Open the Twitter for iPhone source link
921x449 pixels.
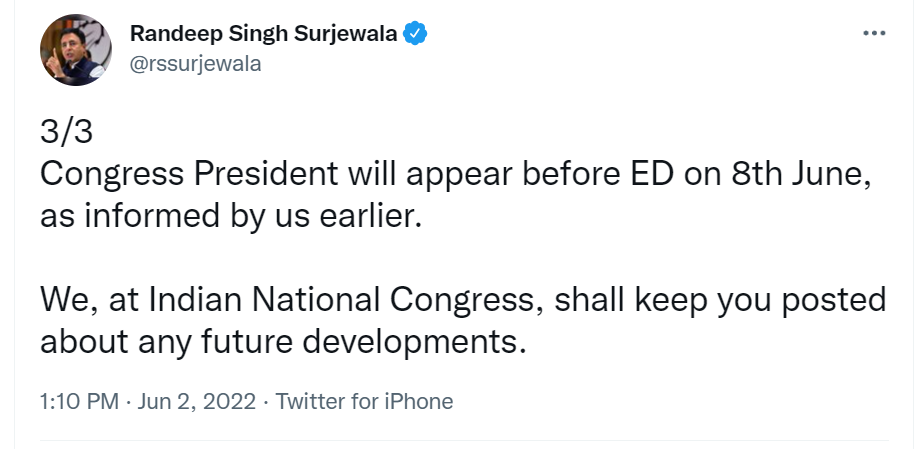364,402
